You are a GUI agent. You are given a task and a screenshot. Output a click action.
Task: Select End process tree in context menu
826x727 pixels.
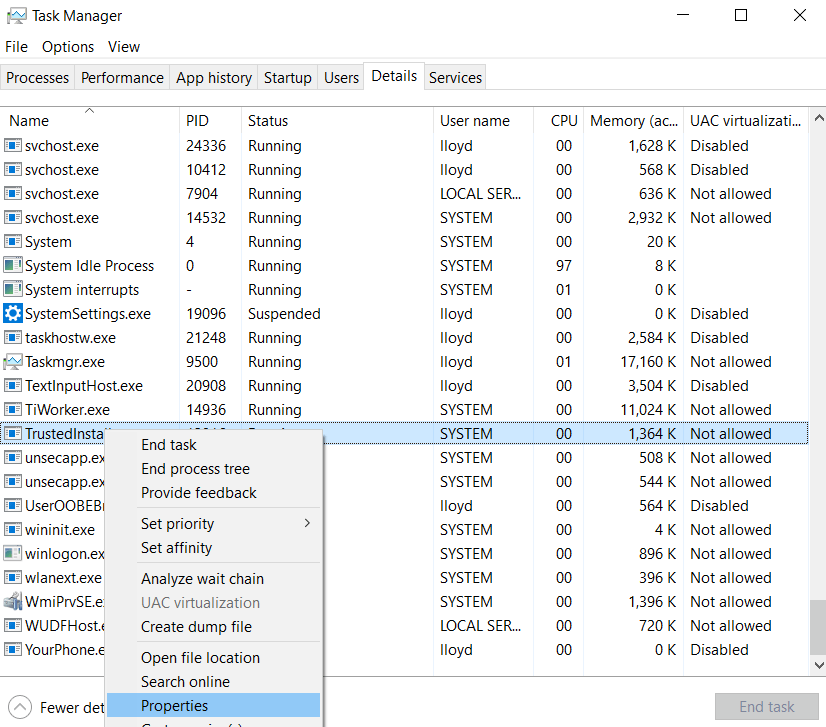click(196, 469)
